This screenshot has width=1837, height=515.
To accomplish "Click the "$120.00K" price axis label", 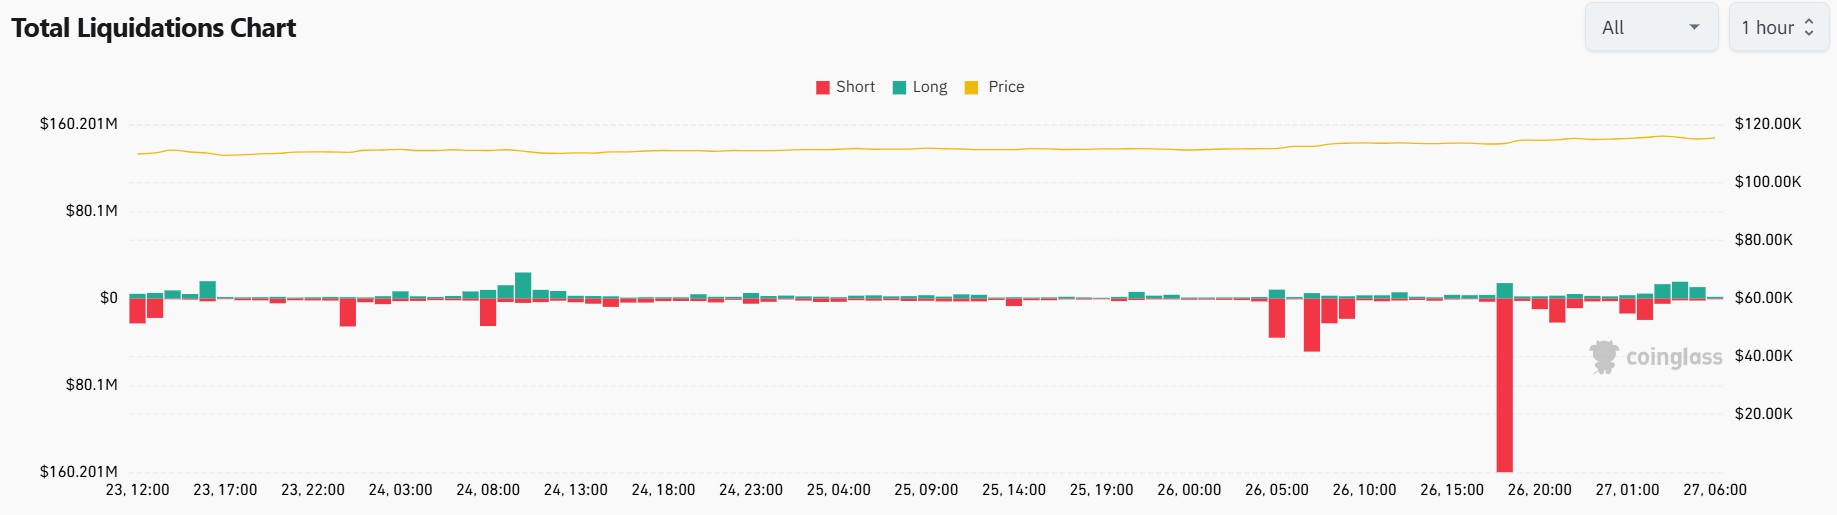I will tap(1767, 124).
